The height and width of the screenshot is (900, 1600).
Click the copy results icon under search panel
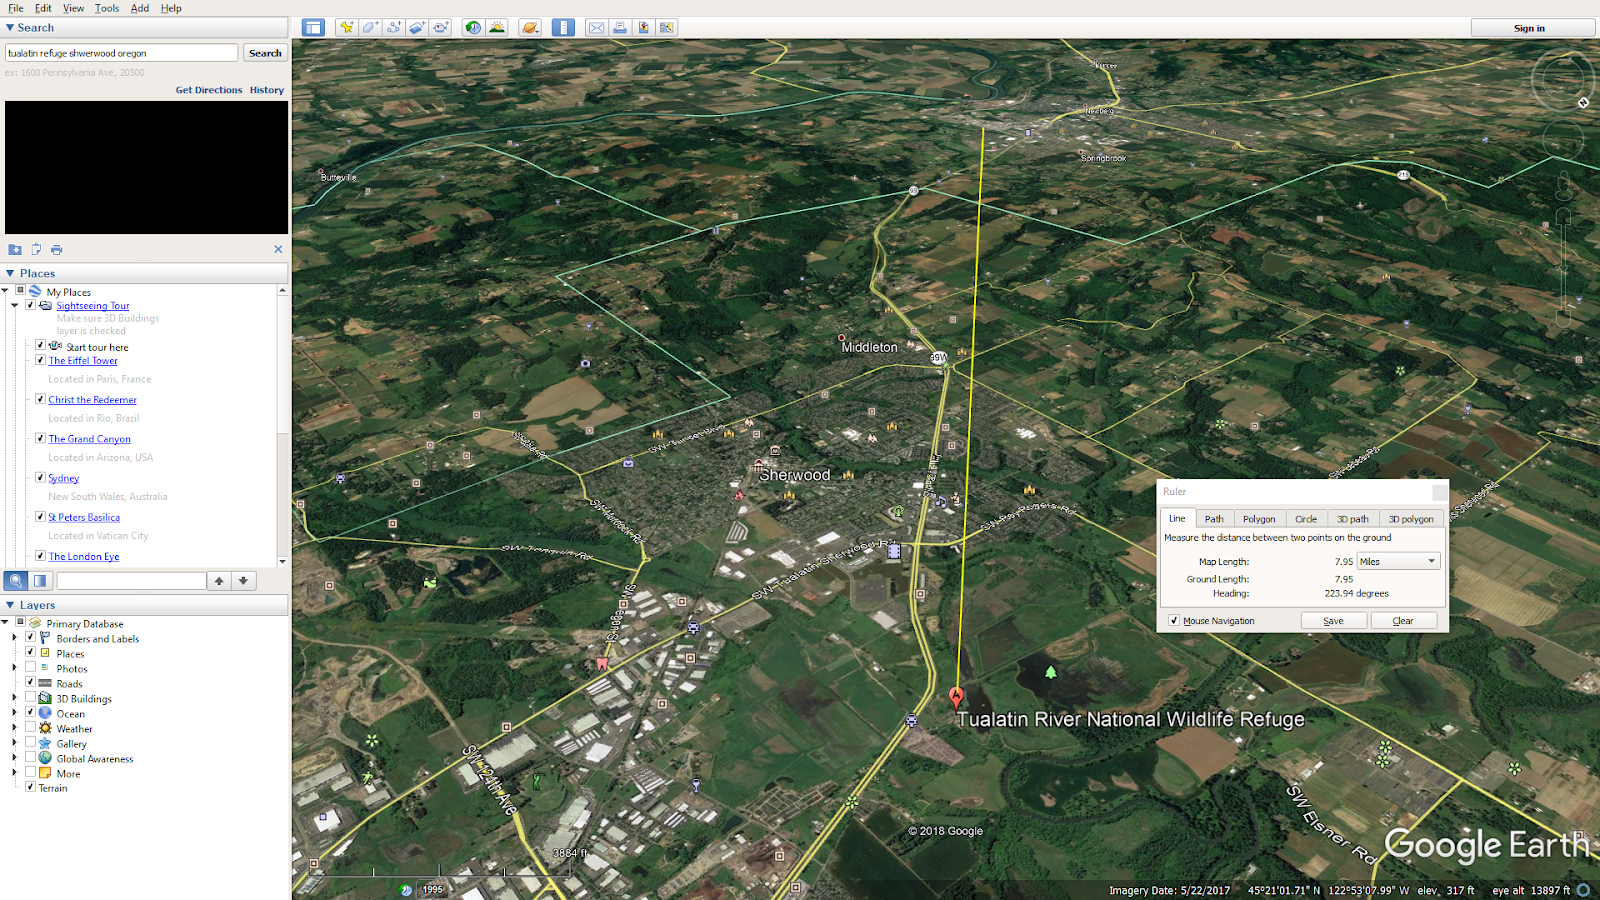pos(36,249)
